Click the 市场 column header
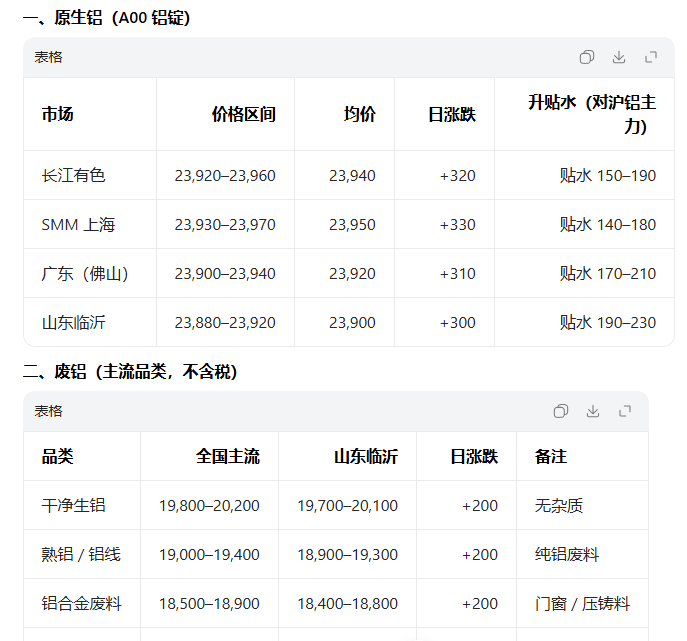Image resolution: width=687 pixels, height=641 pixels. pos(57,114)
